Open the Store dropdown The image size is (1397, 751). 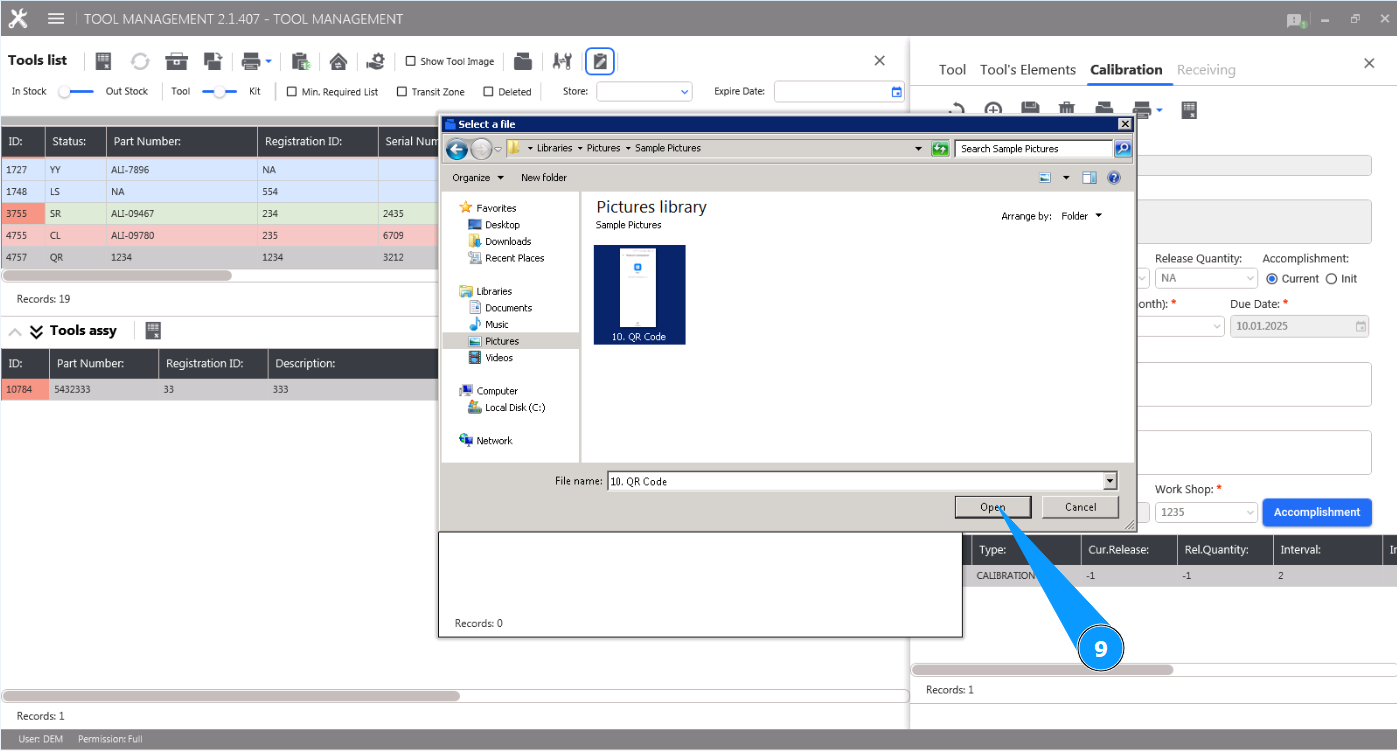tap(687, 91)
